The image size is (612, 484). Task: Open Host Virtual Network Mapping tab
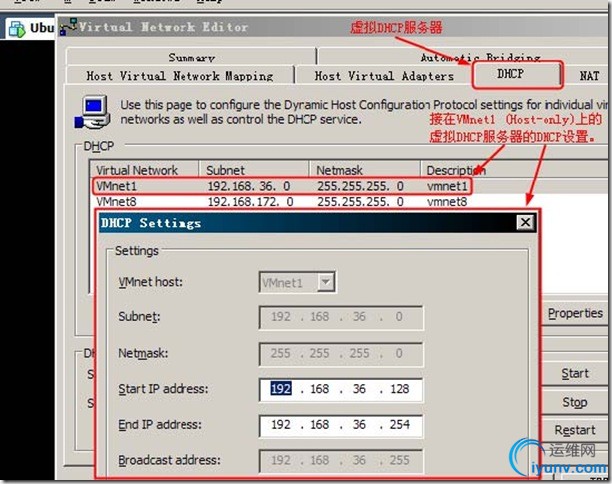pos(180,75)
